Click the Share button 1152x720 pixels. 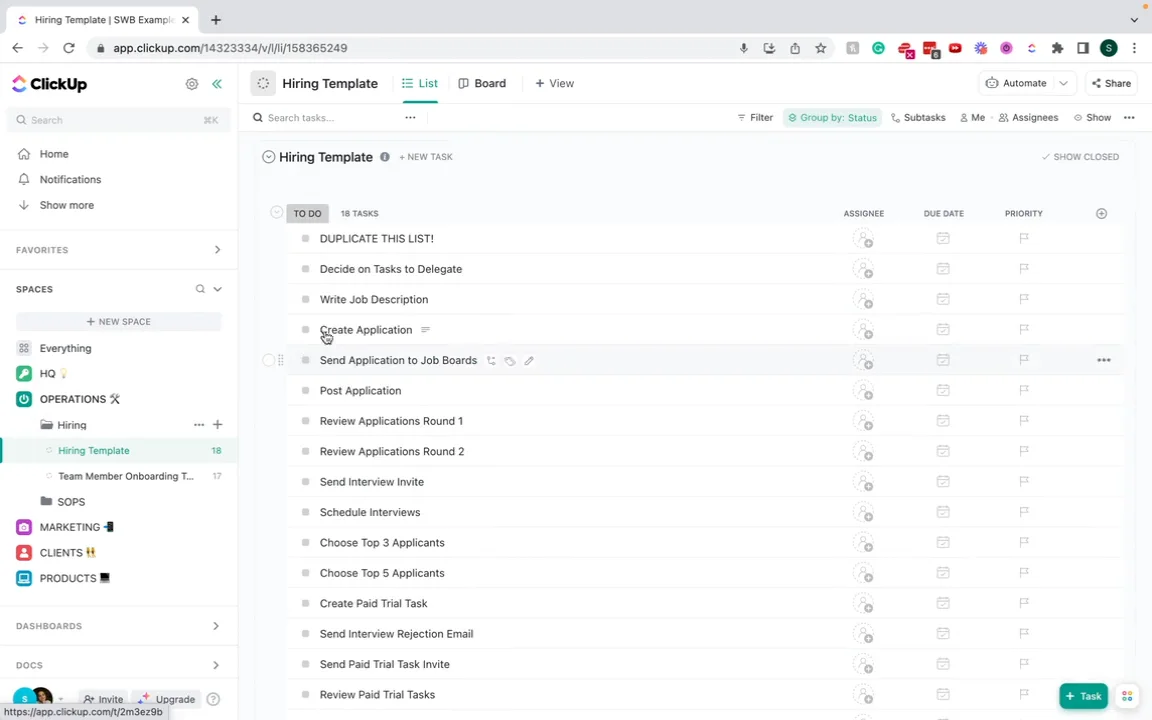1111,83
